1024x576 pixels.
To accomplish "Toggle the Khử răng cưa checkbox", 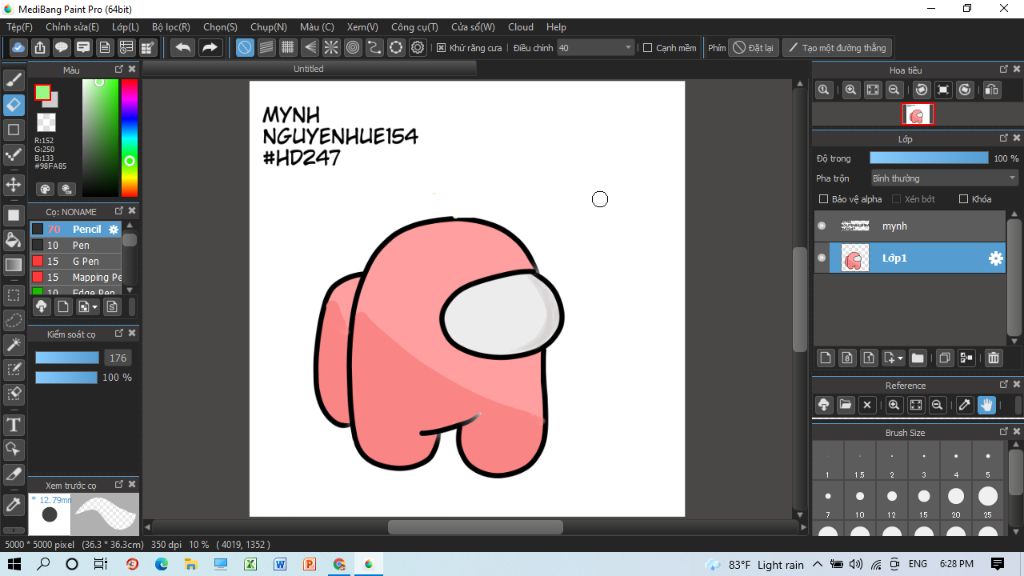I will pos(441,48).
